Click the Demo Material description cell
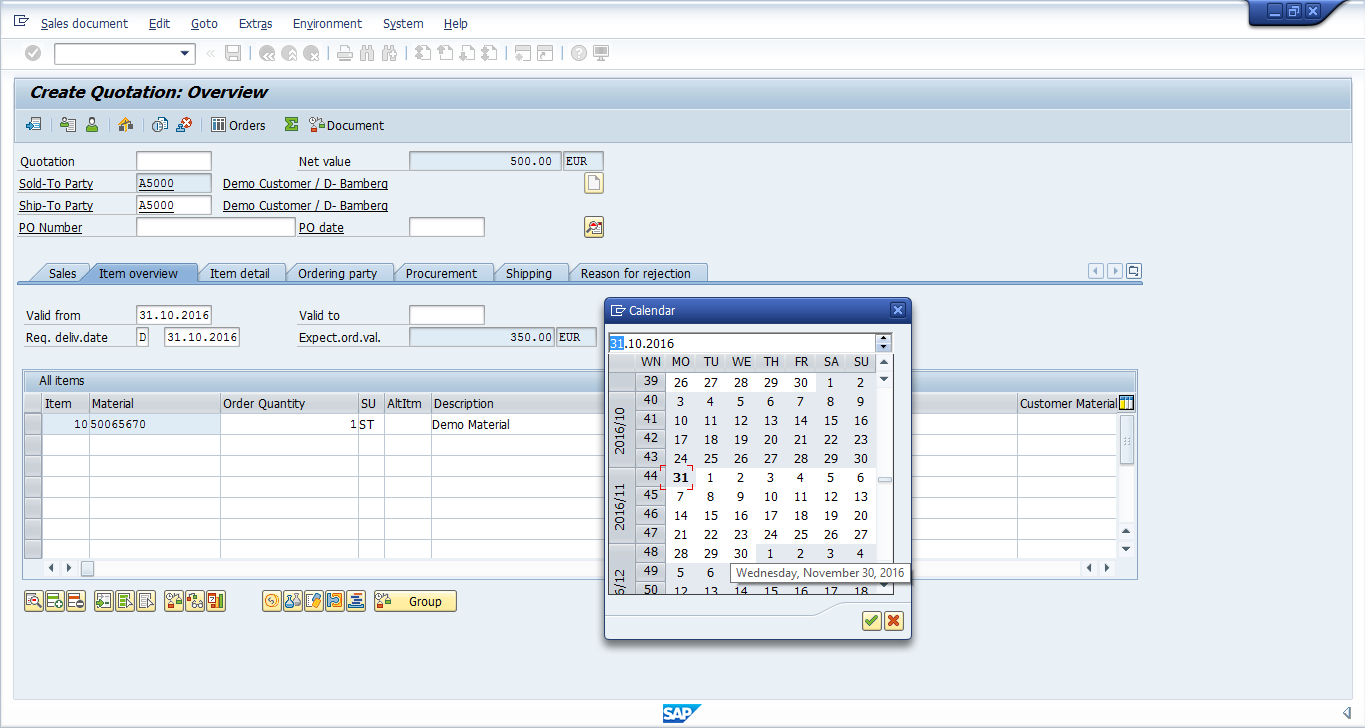This screenshot has width=1365, height=728. point(517,424)
